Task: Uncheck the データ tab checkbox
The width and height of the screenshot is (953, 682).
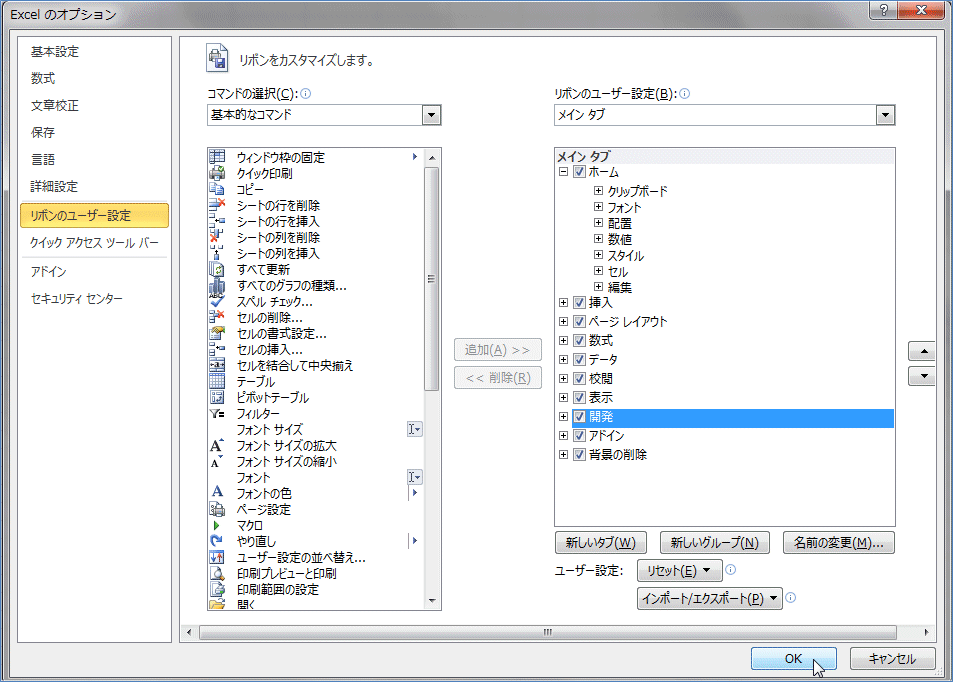Action: tap(579, 359)
